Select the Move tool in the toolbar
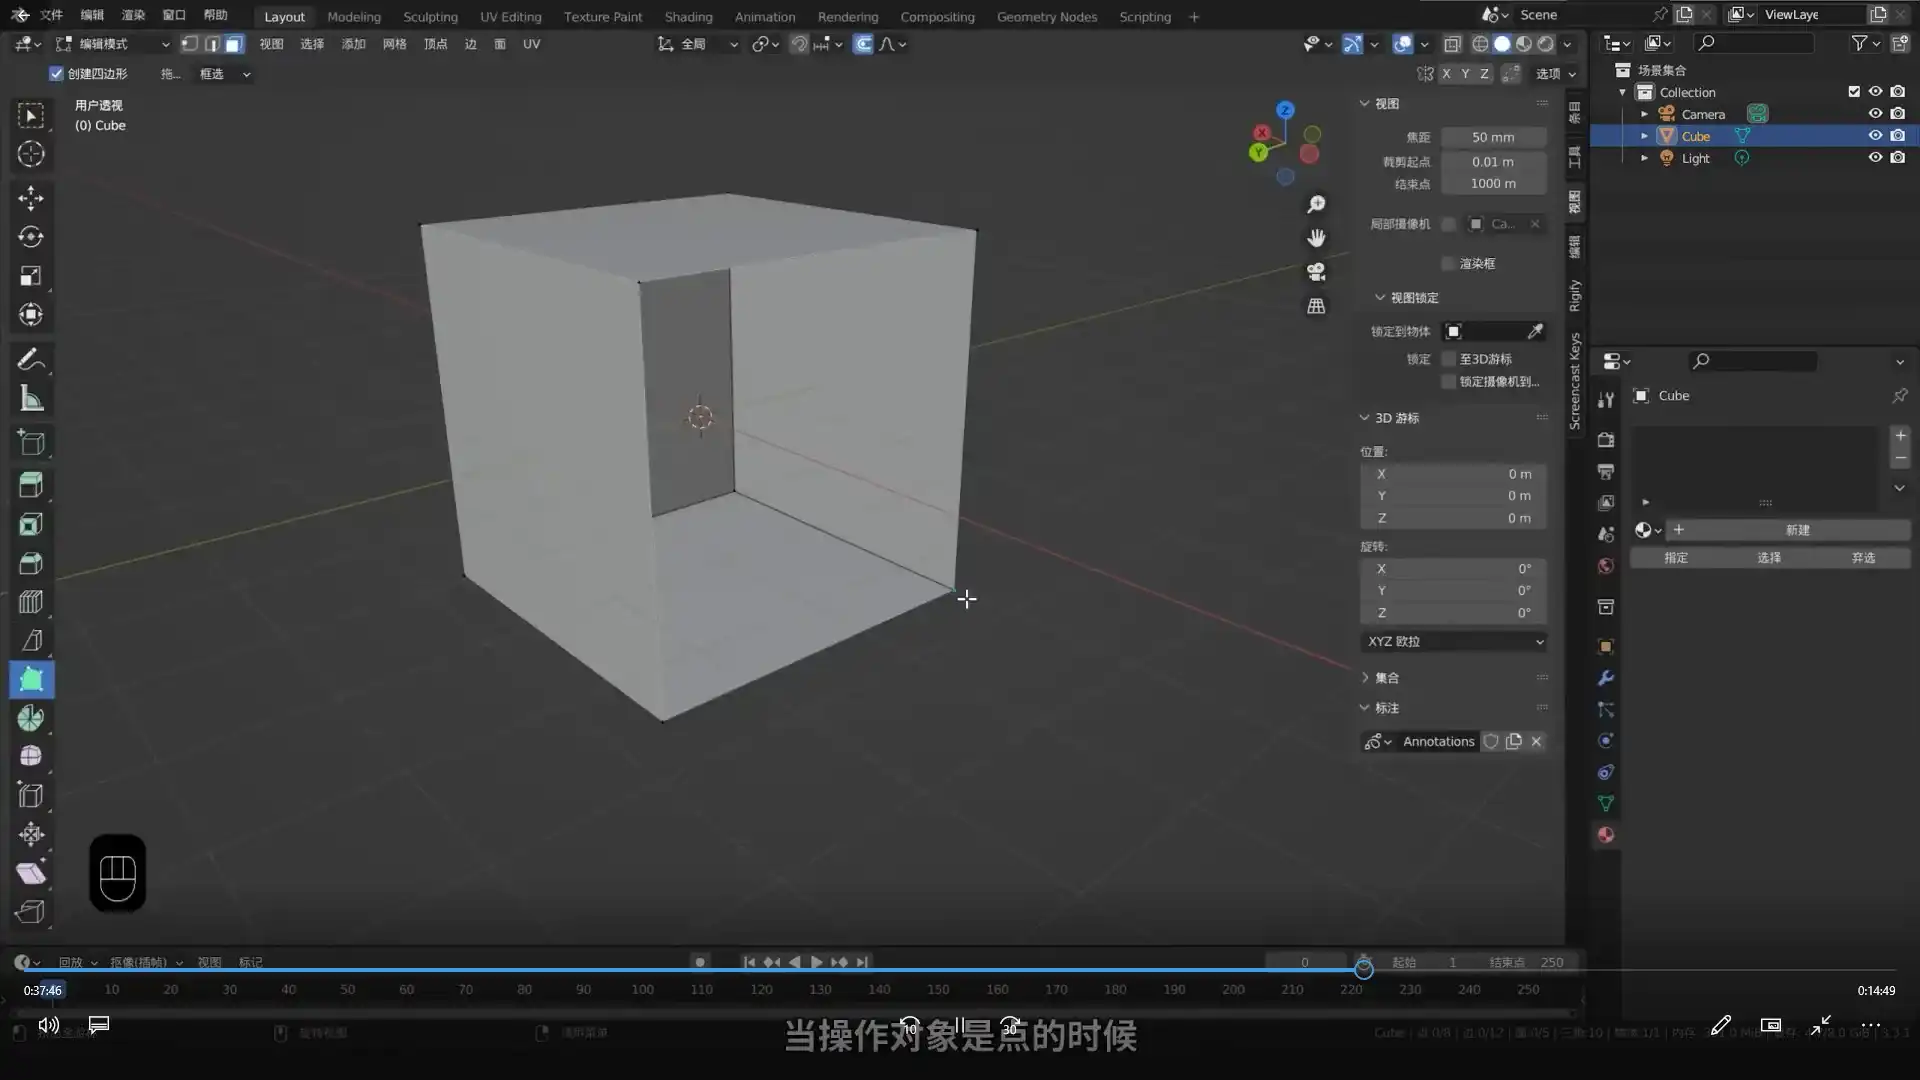 click(x=31, y=198)
